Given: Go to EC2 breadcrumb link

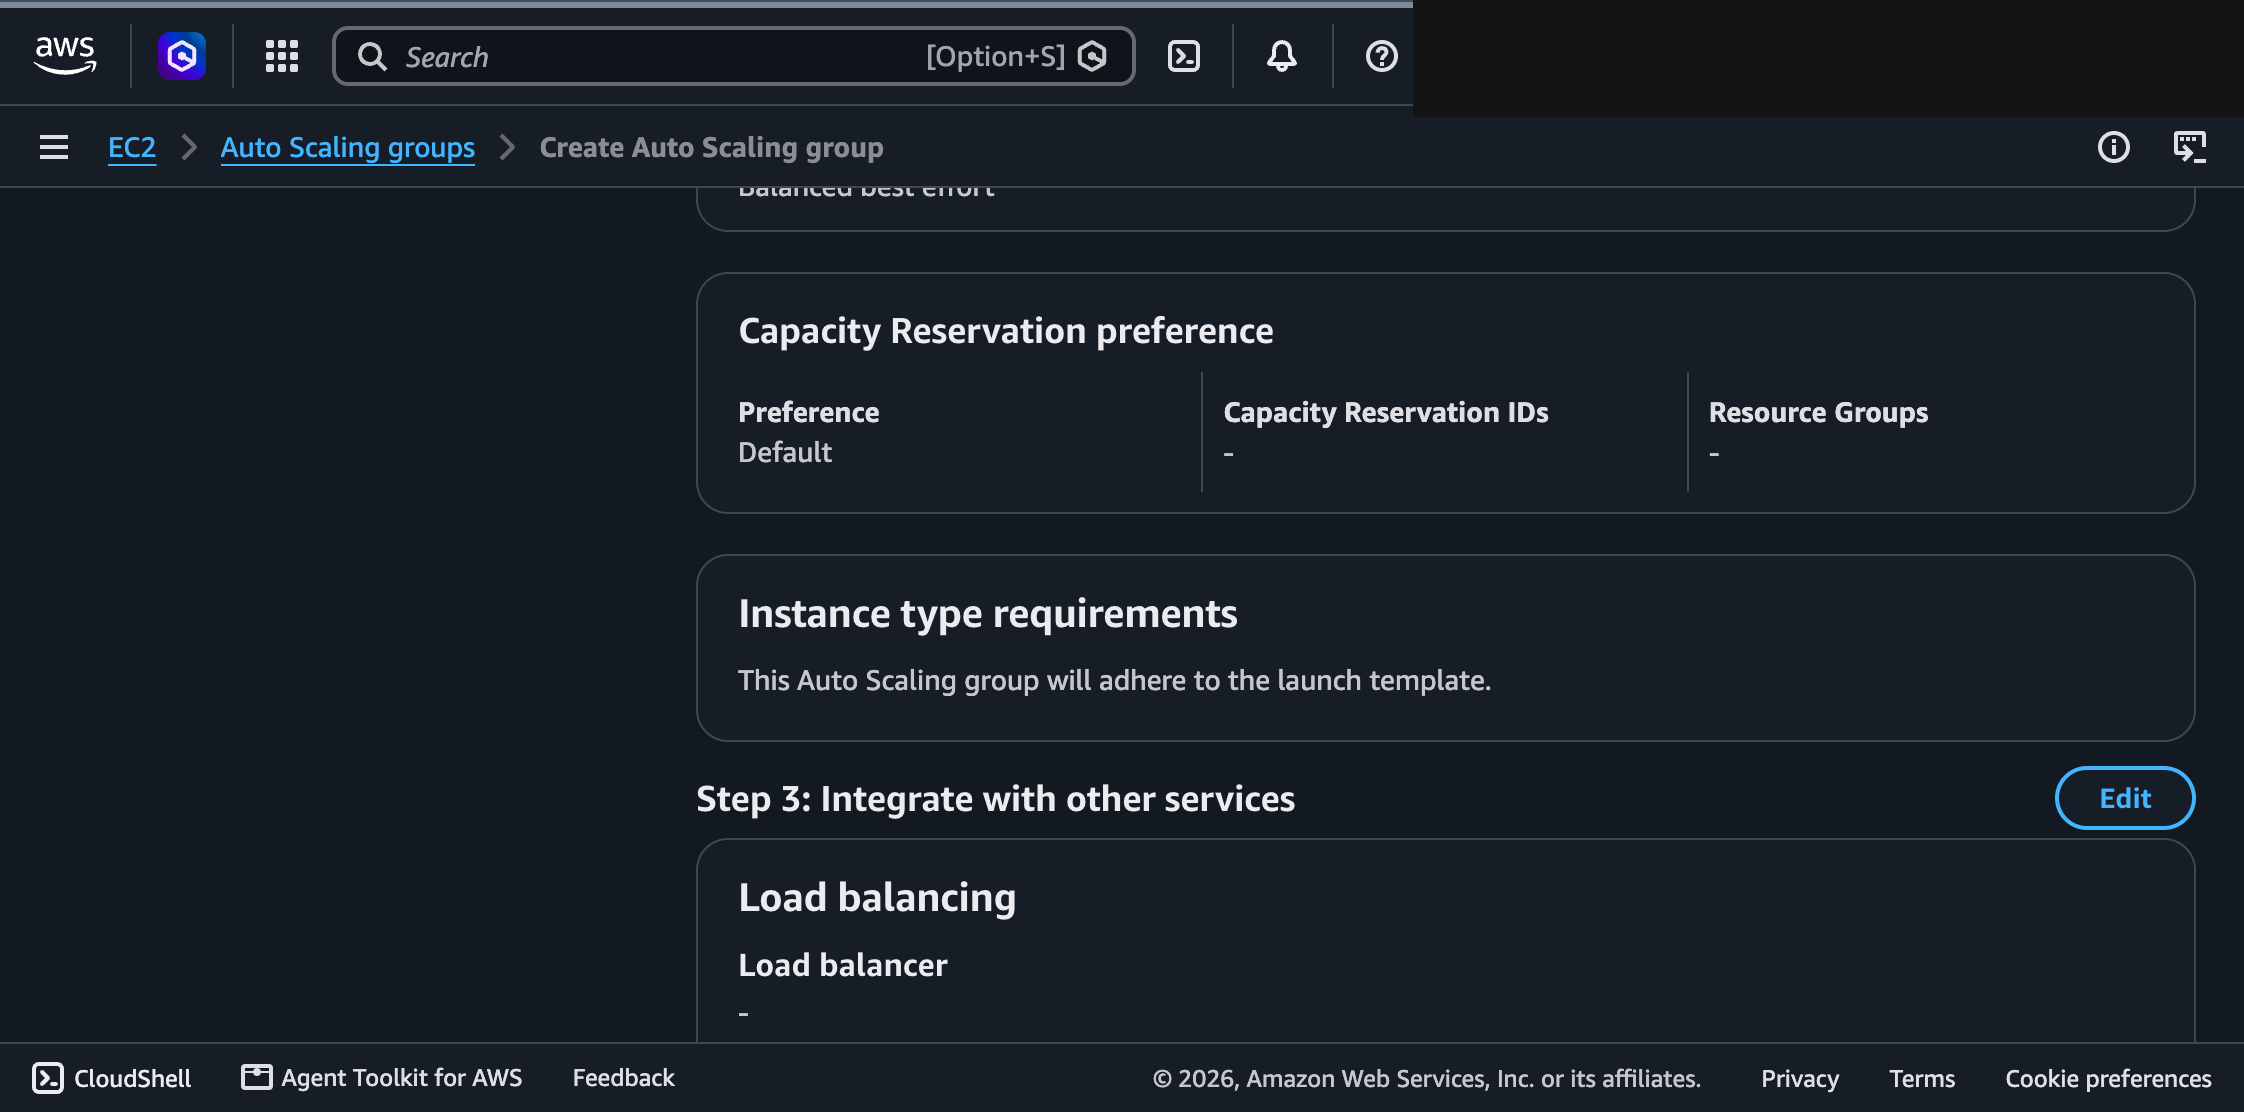Looking at the screenshot, I should (132, 147).
